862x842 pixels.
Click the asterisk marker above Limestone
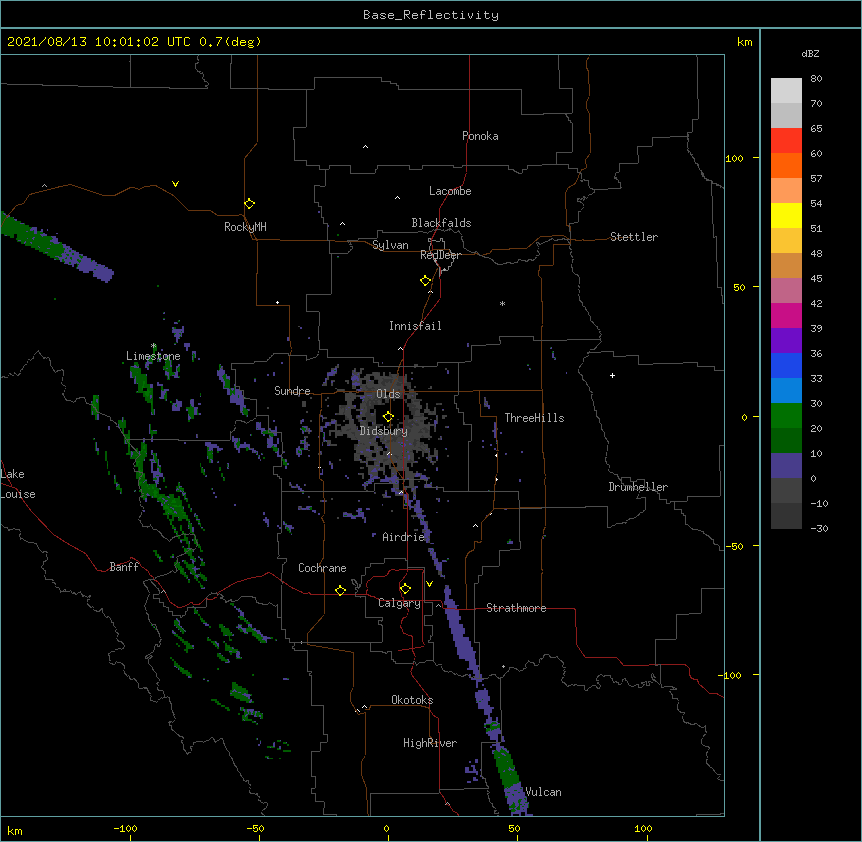click(x=154, y=346)
